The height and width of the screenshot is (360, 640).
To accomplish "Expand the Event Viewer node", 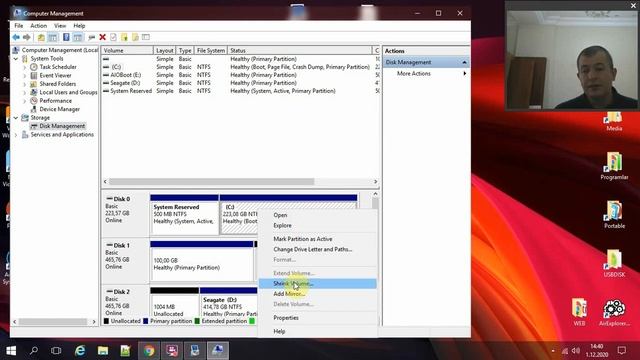I will point(24,76).
